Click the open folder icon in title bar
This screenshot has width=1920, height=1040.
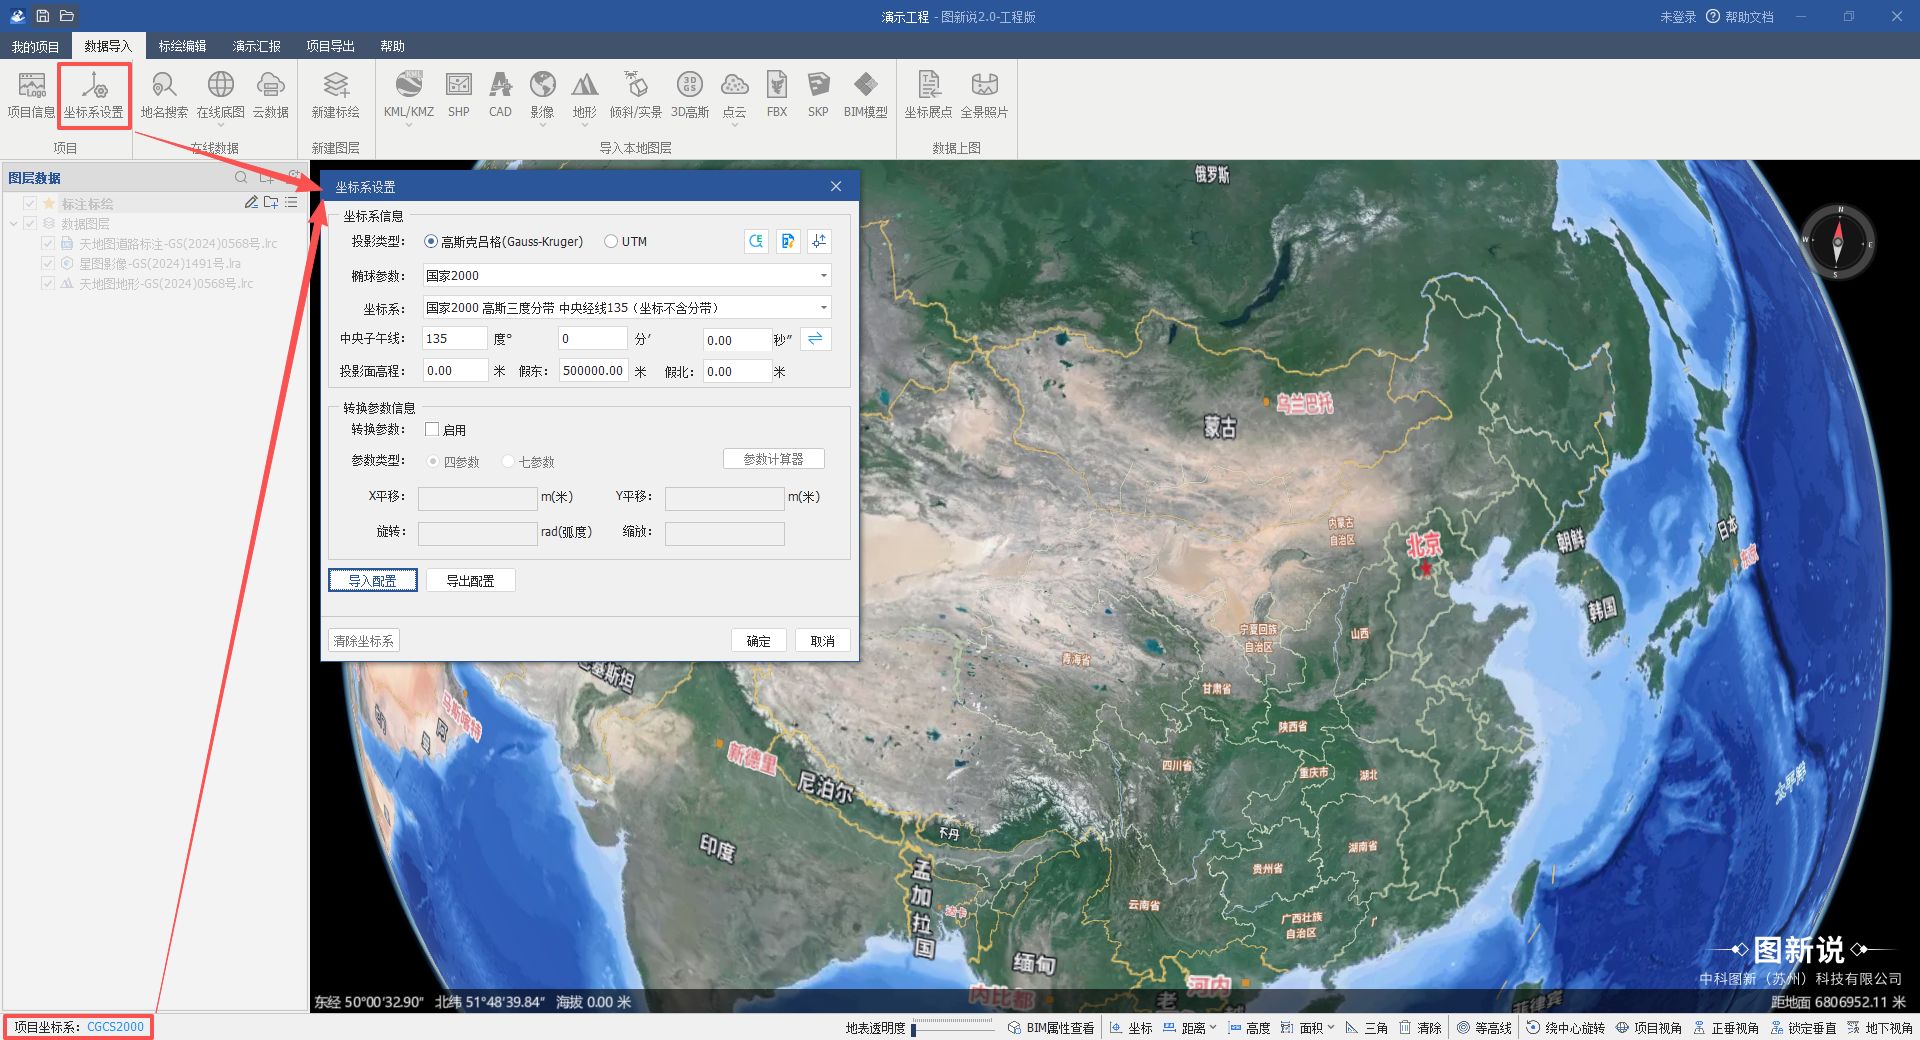[x=67, y=16]
